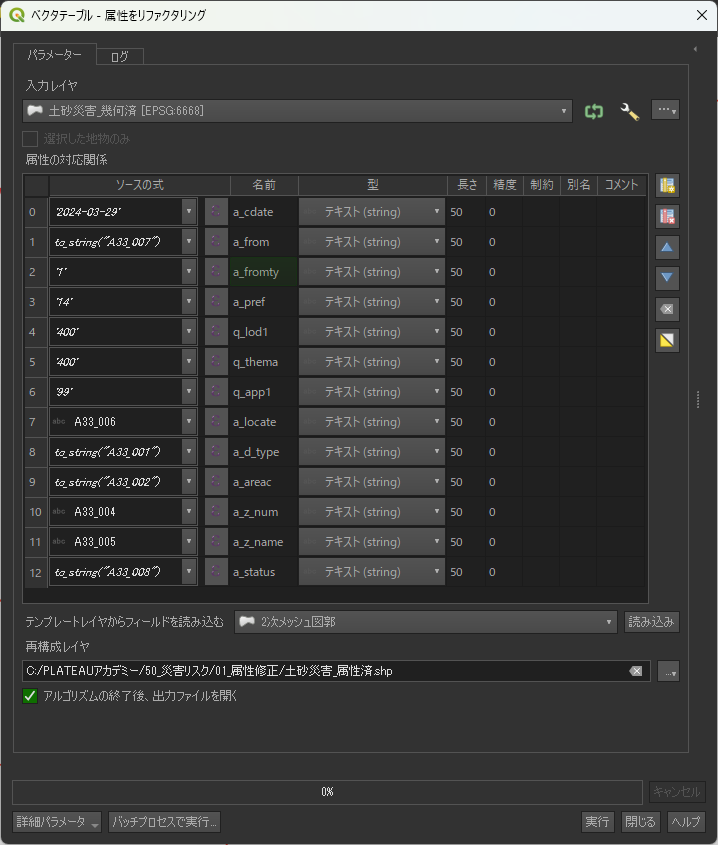This screenshot has height=845, width=718.
Task: Toggle the open output file after running checkbox
Action: (30, 696)
